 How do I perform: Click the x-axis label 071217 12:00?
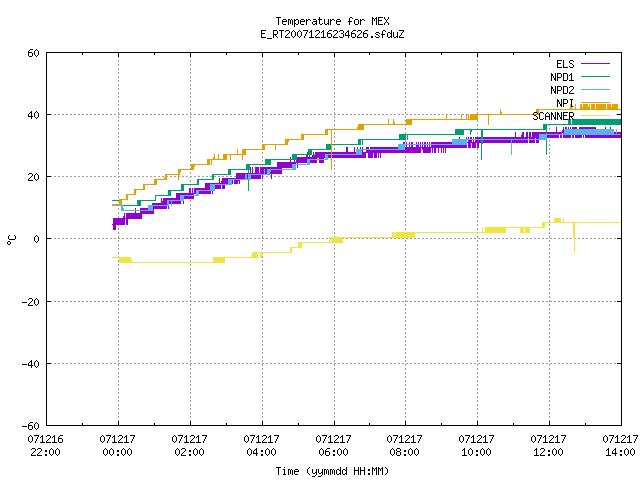pyautogui.click(x=548, y=446)
